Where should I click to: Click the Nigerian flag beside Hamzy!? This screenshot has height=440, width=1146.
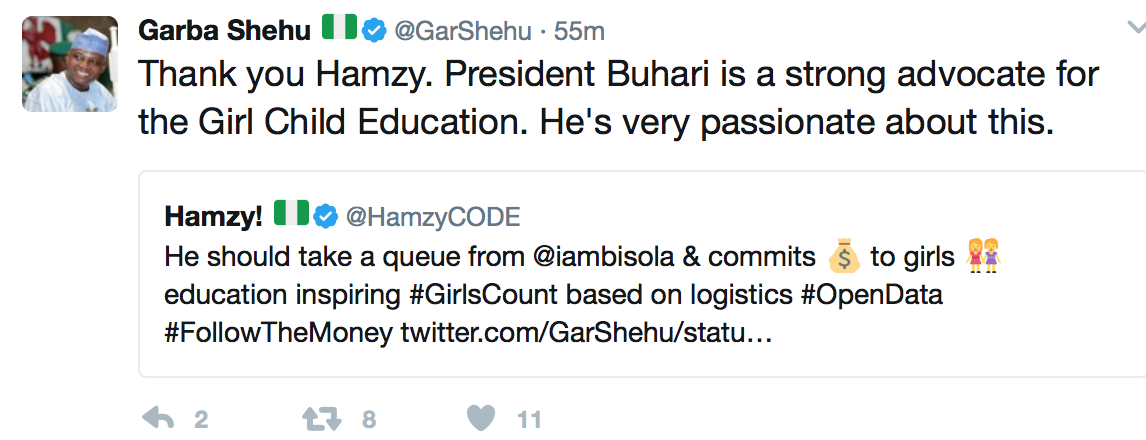coord(292,215)
